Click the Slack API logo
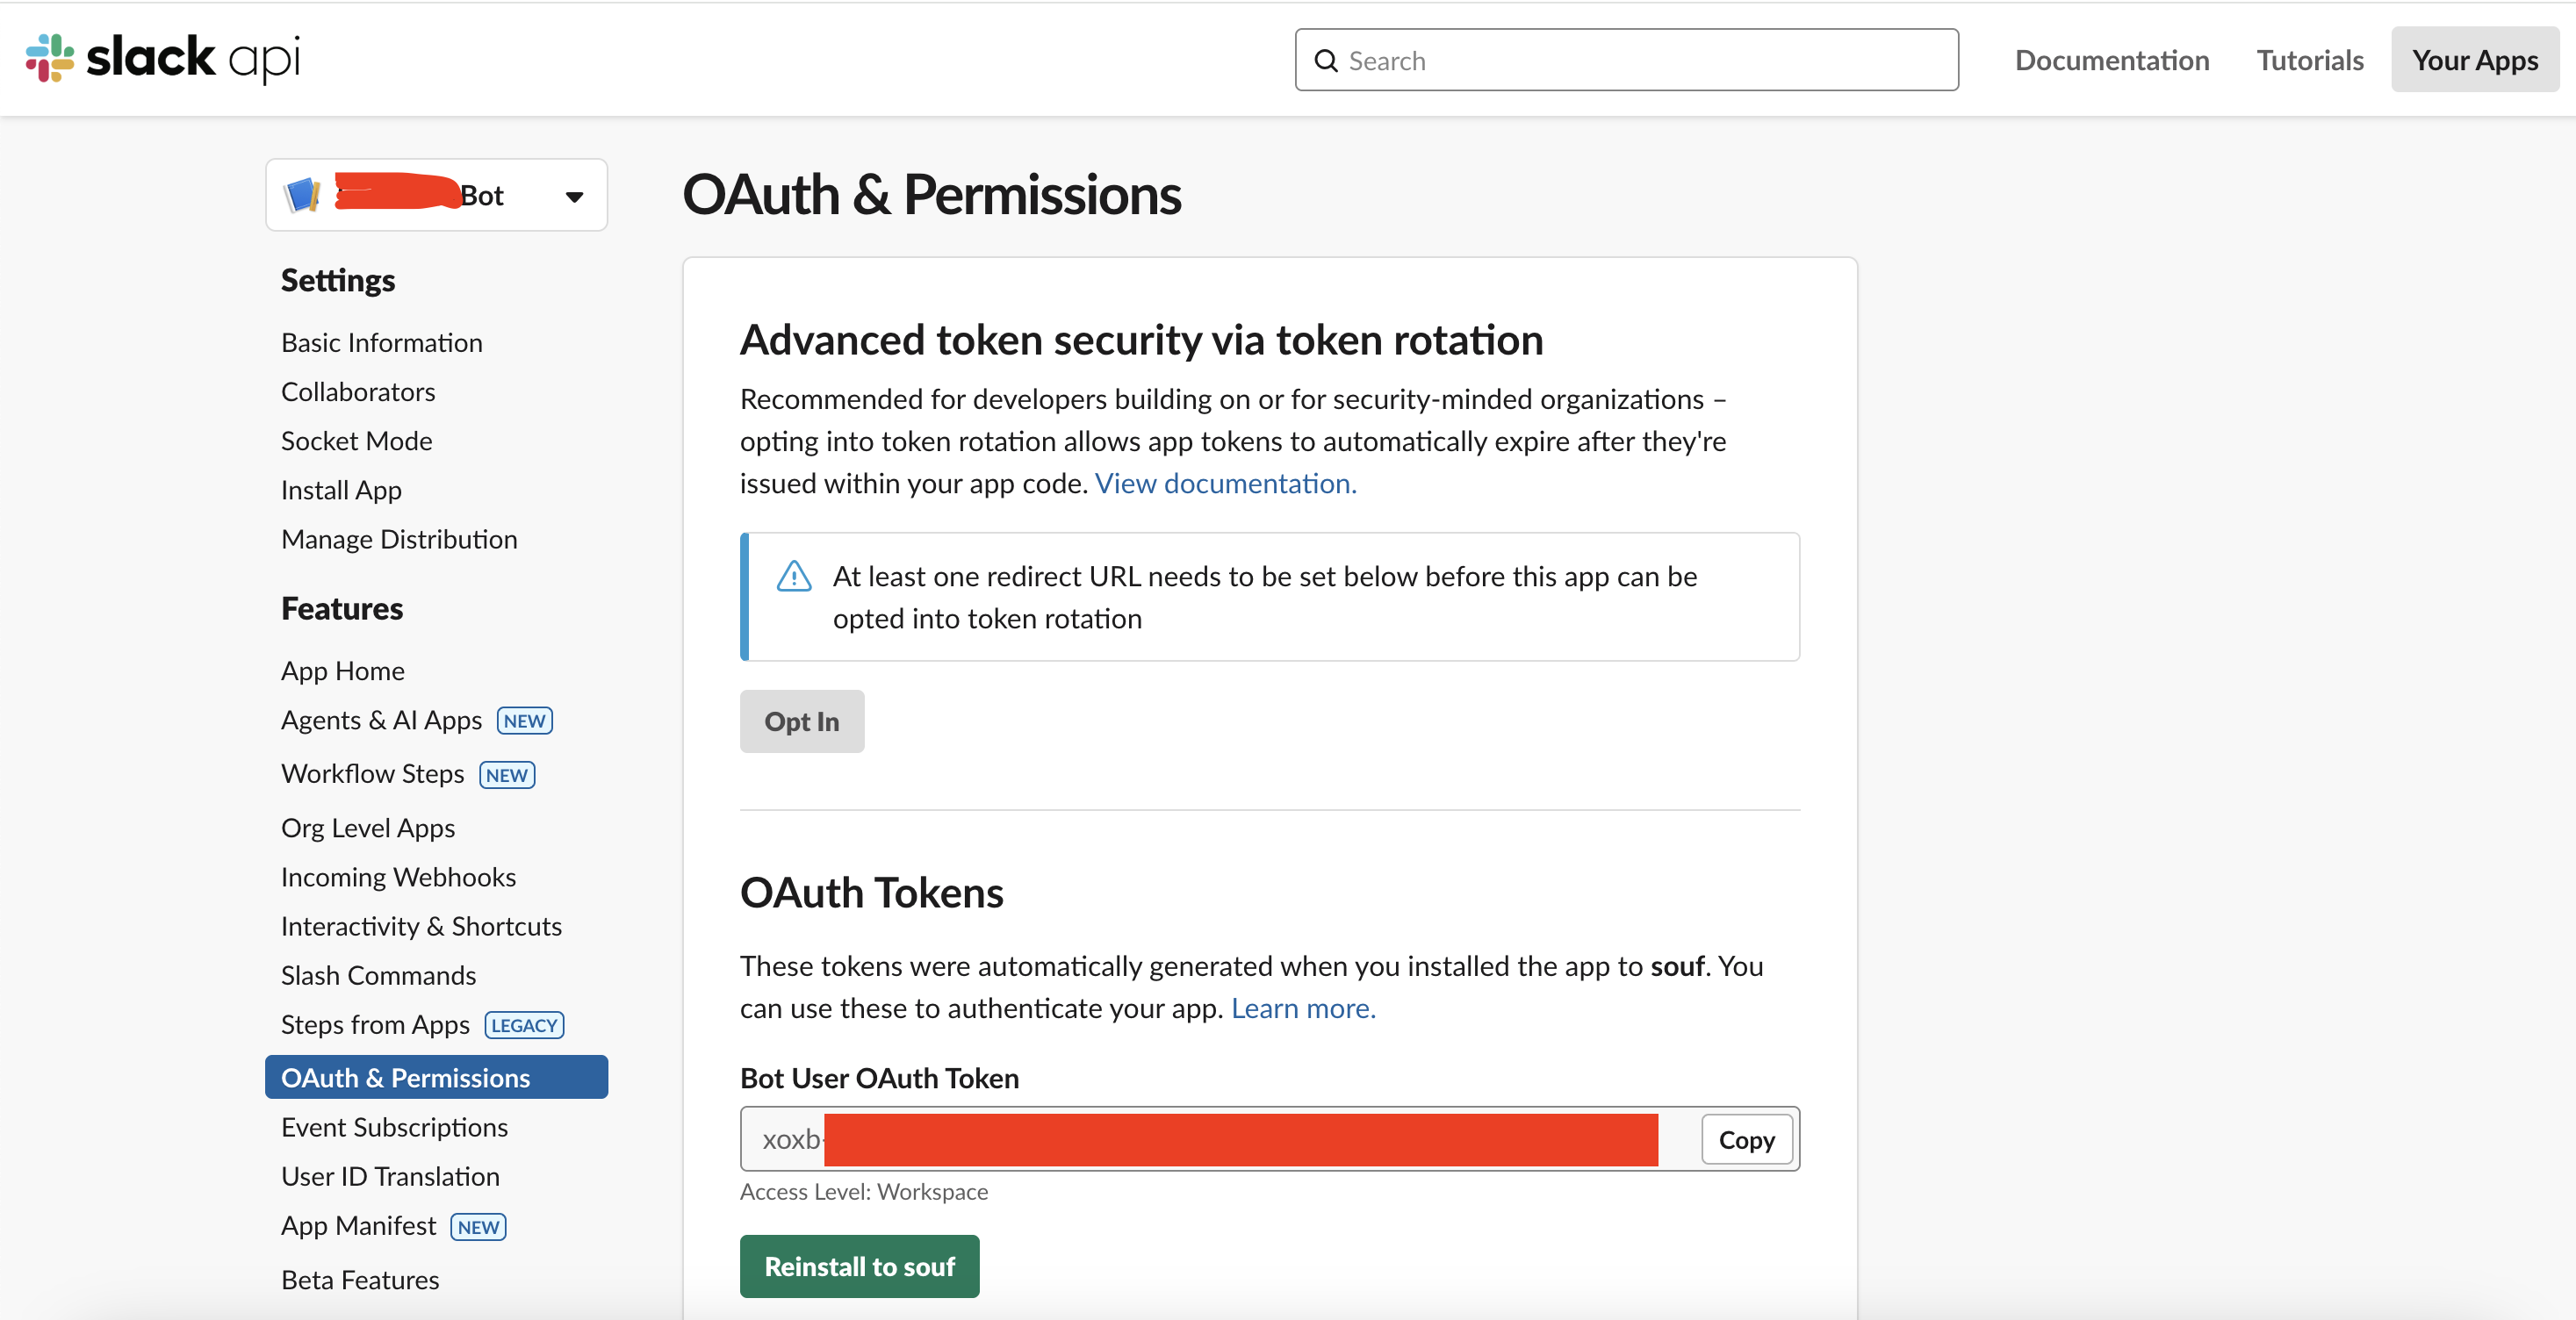The image size is (2576, 1320). pos(162,58)
